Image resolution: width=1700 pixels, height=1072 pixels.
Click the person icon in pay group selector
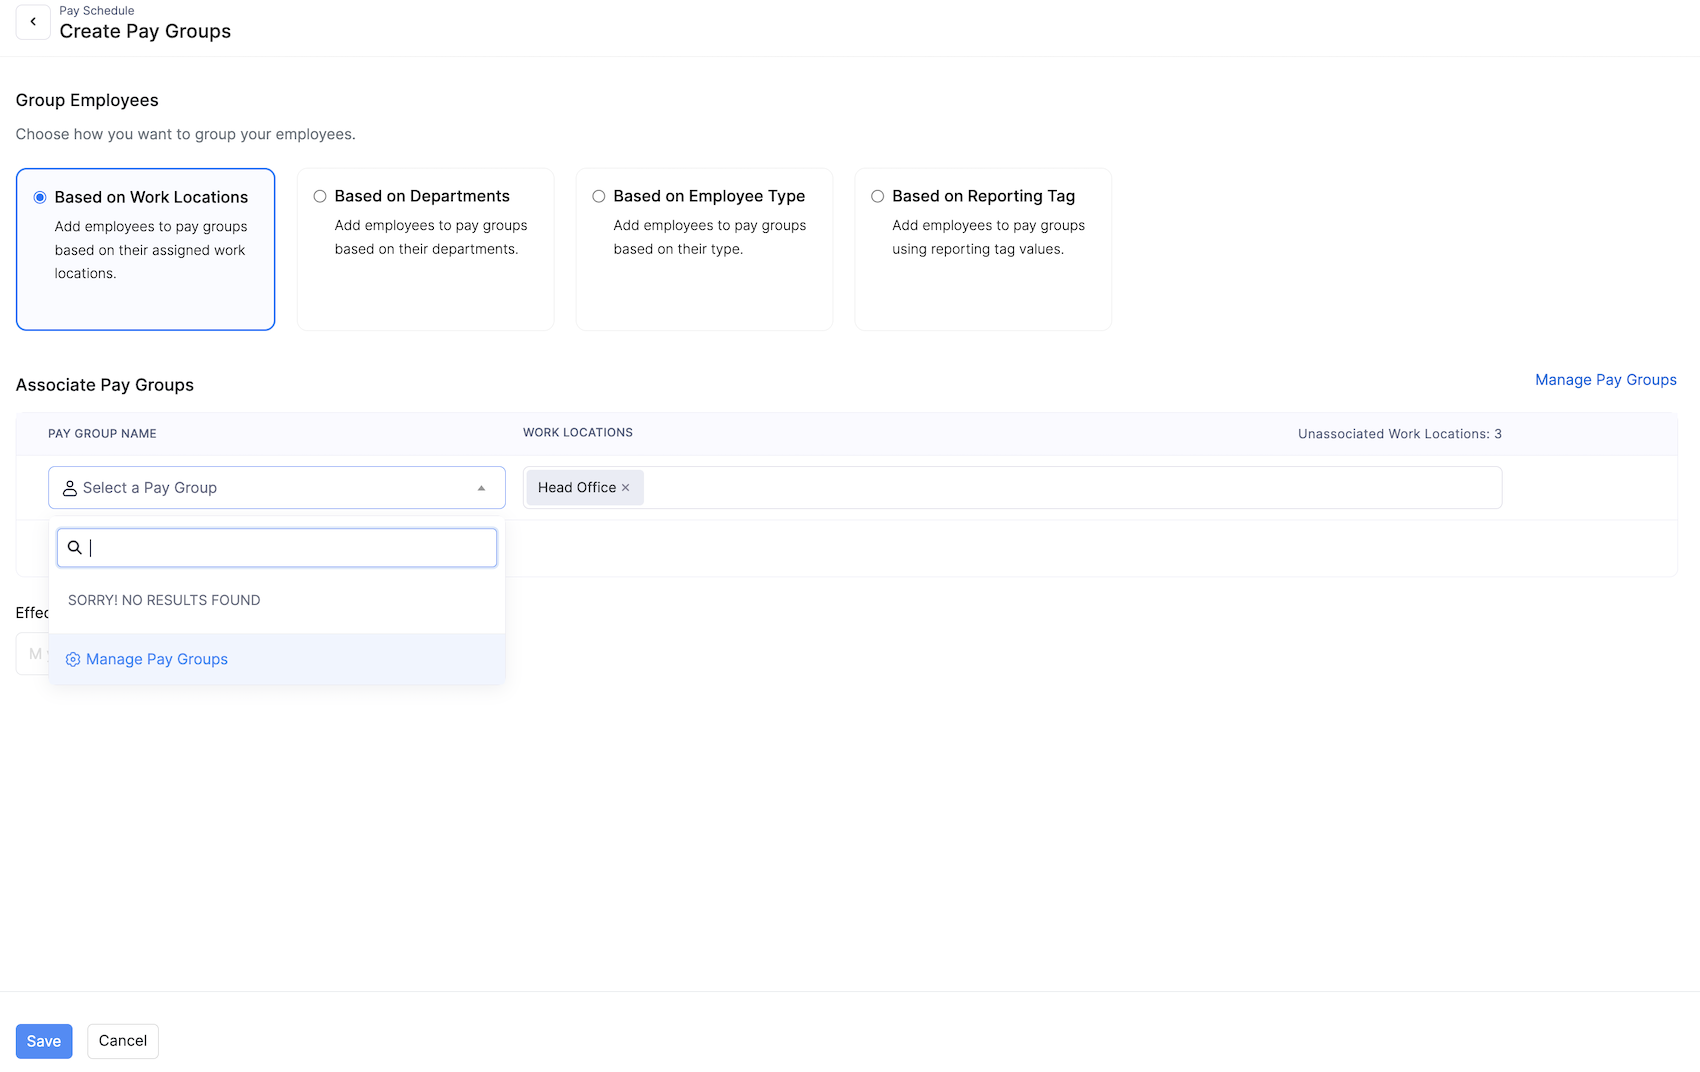pyautogui.click(x=69, y=487)
